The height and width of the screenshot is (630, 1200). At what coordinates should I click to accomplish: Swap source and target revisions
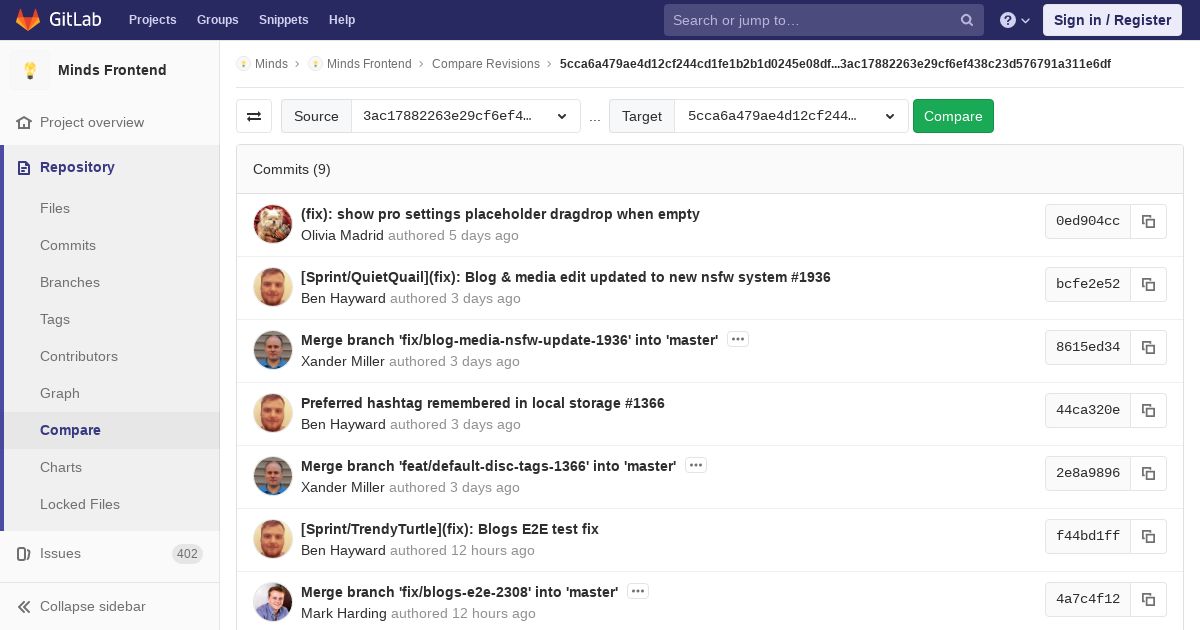254,116
